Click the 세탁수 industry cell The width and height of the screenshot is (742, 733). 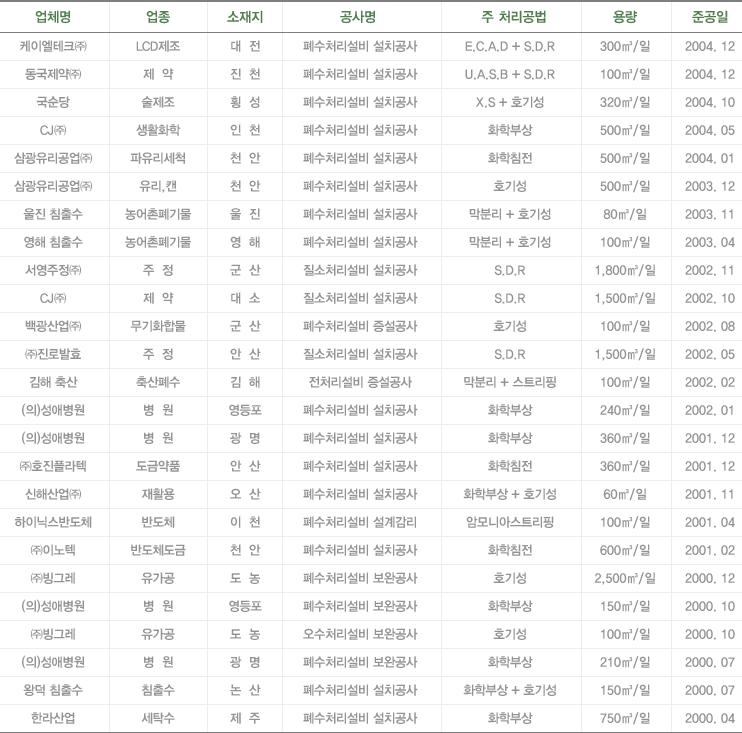click(158, 717)
